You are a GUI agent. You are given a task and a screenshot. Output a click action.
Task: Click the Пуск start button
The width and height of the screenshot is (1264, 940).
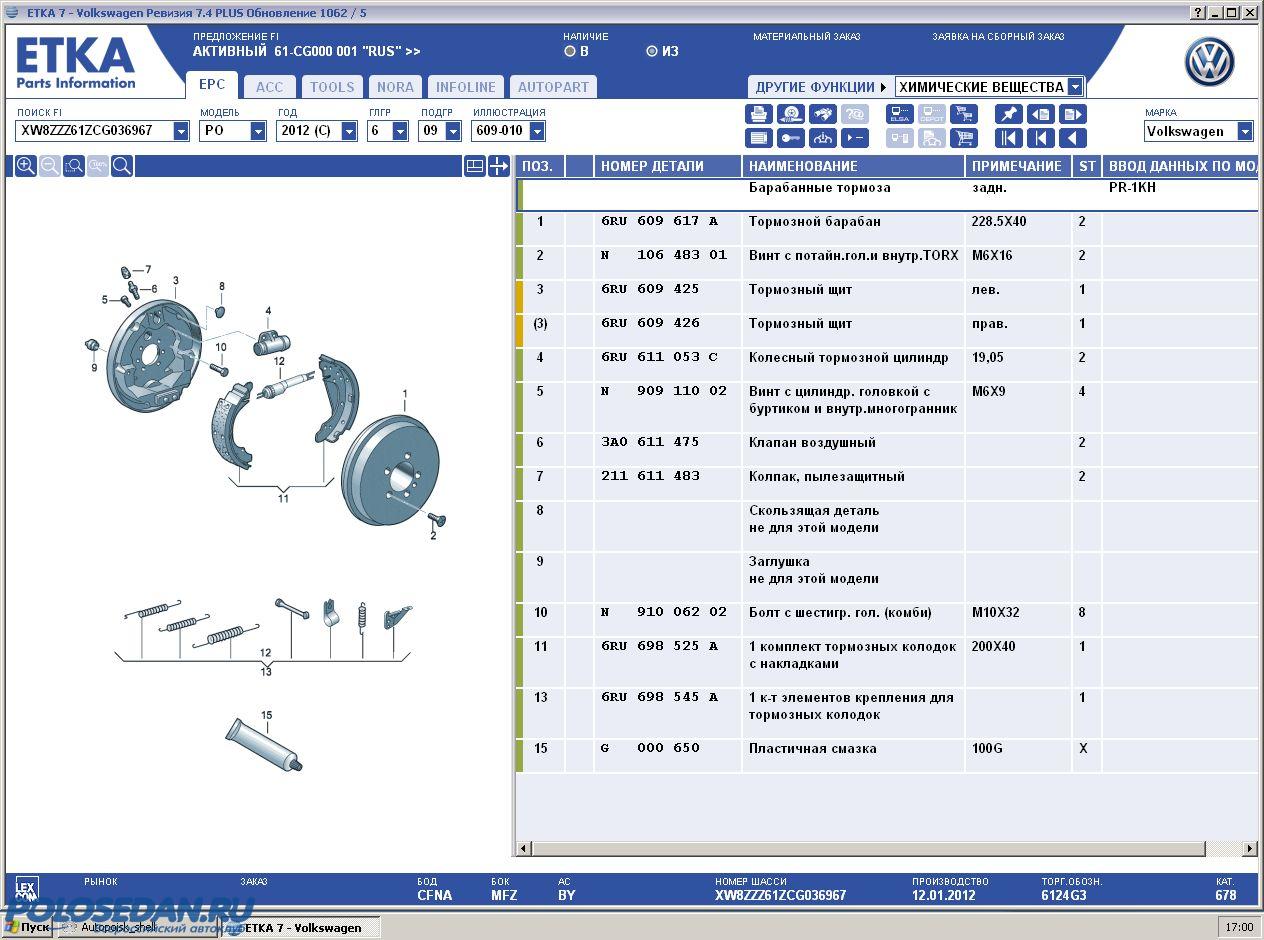tap(27, 927)
